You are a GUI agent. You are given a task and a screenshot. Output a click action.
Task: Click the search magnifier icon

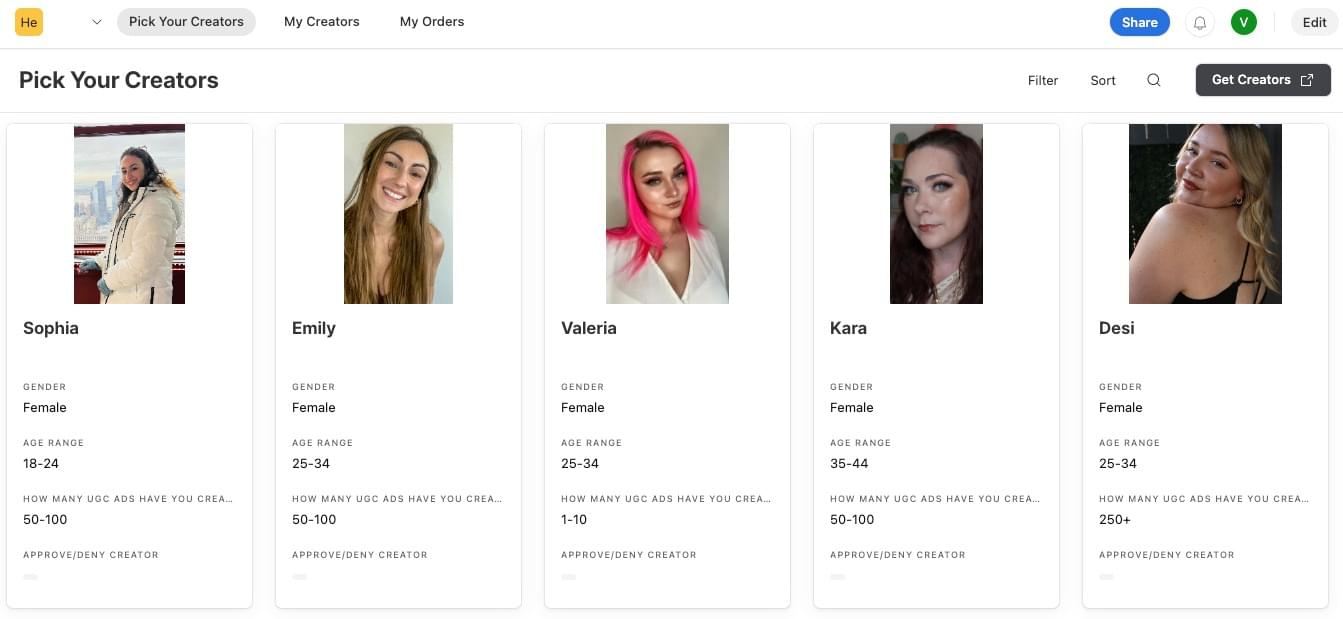tap(1154, 80)
